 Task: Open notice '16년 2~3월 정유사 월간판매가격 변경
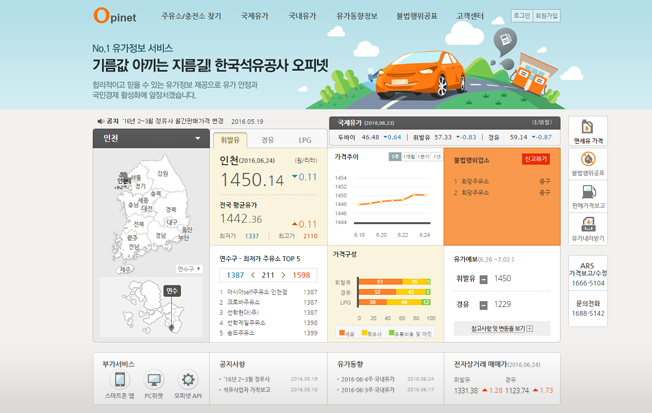pos(173,121)
